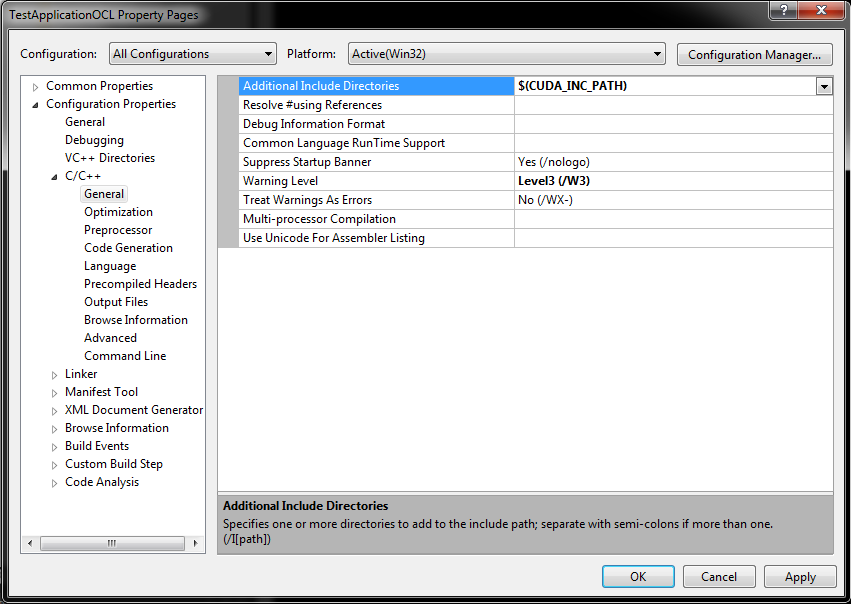Open the Configuration Manager
The height and width of the screenshot is (604, 851).
pos(754,54)
